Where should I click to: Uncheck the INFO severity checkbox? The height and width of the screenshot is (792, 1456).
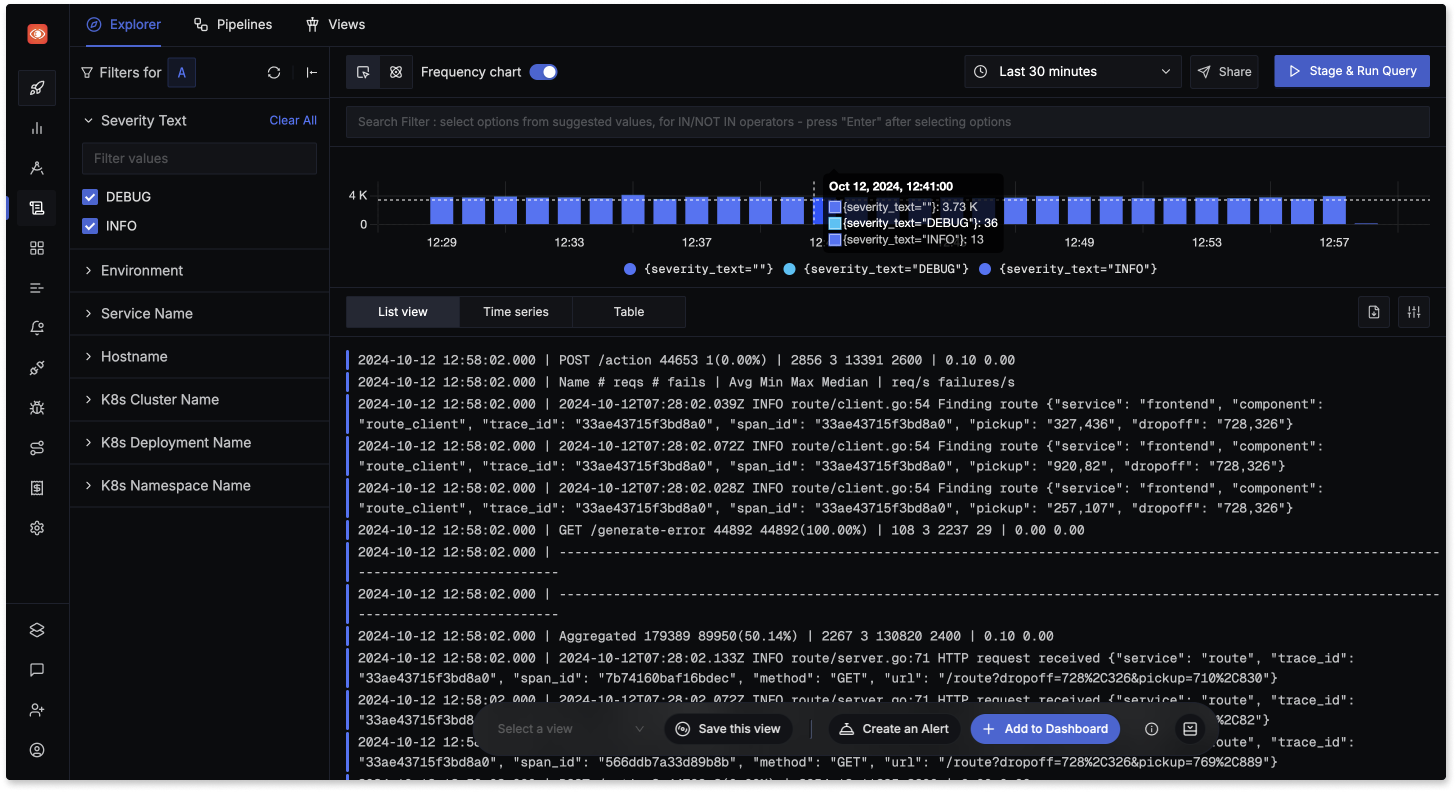point(89,226)
